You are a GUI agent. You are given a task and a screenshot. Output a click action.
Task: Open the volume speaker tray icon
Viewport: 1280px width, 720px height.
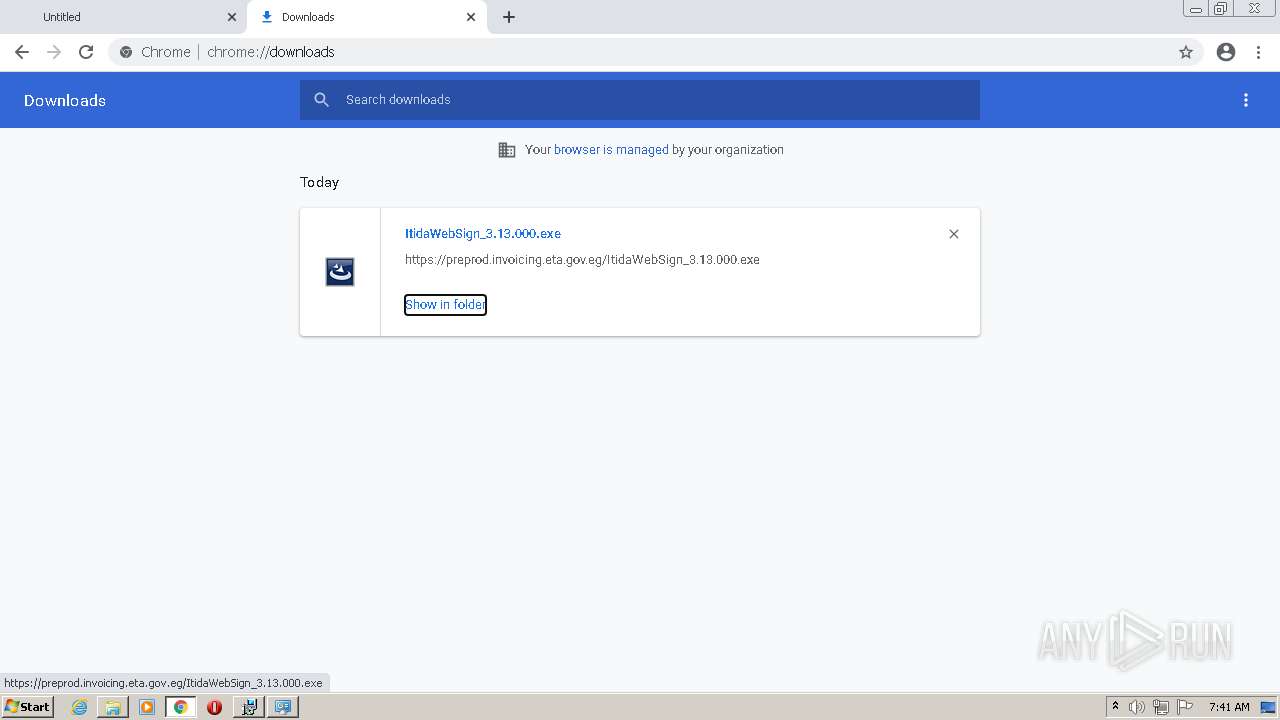pyautogui.click(x=1137, y=707)
